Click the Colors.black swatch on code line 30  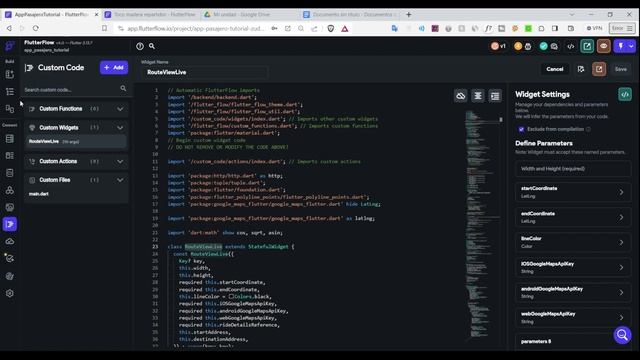[x=231, y=296]
